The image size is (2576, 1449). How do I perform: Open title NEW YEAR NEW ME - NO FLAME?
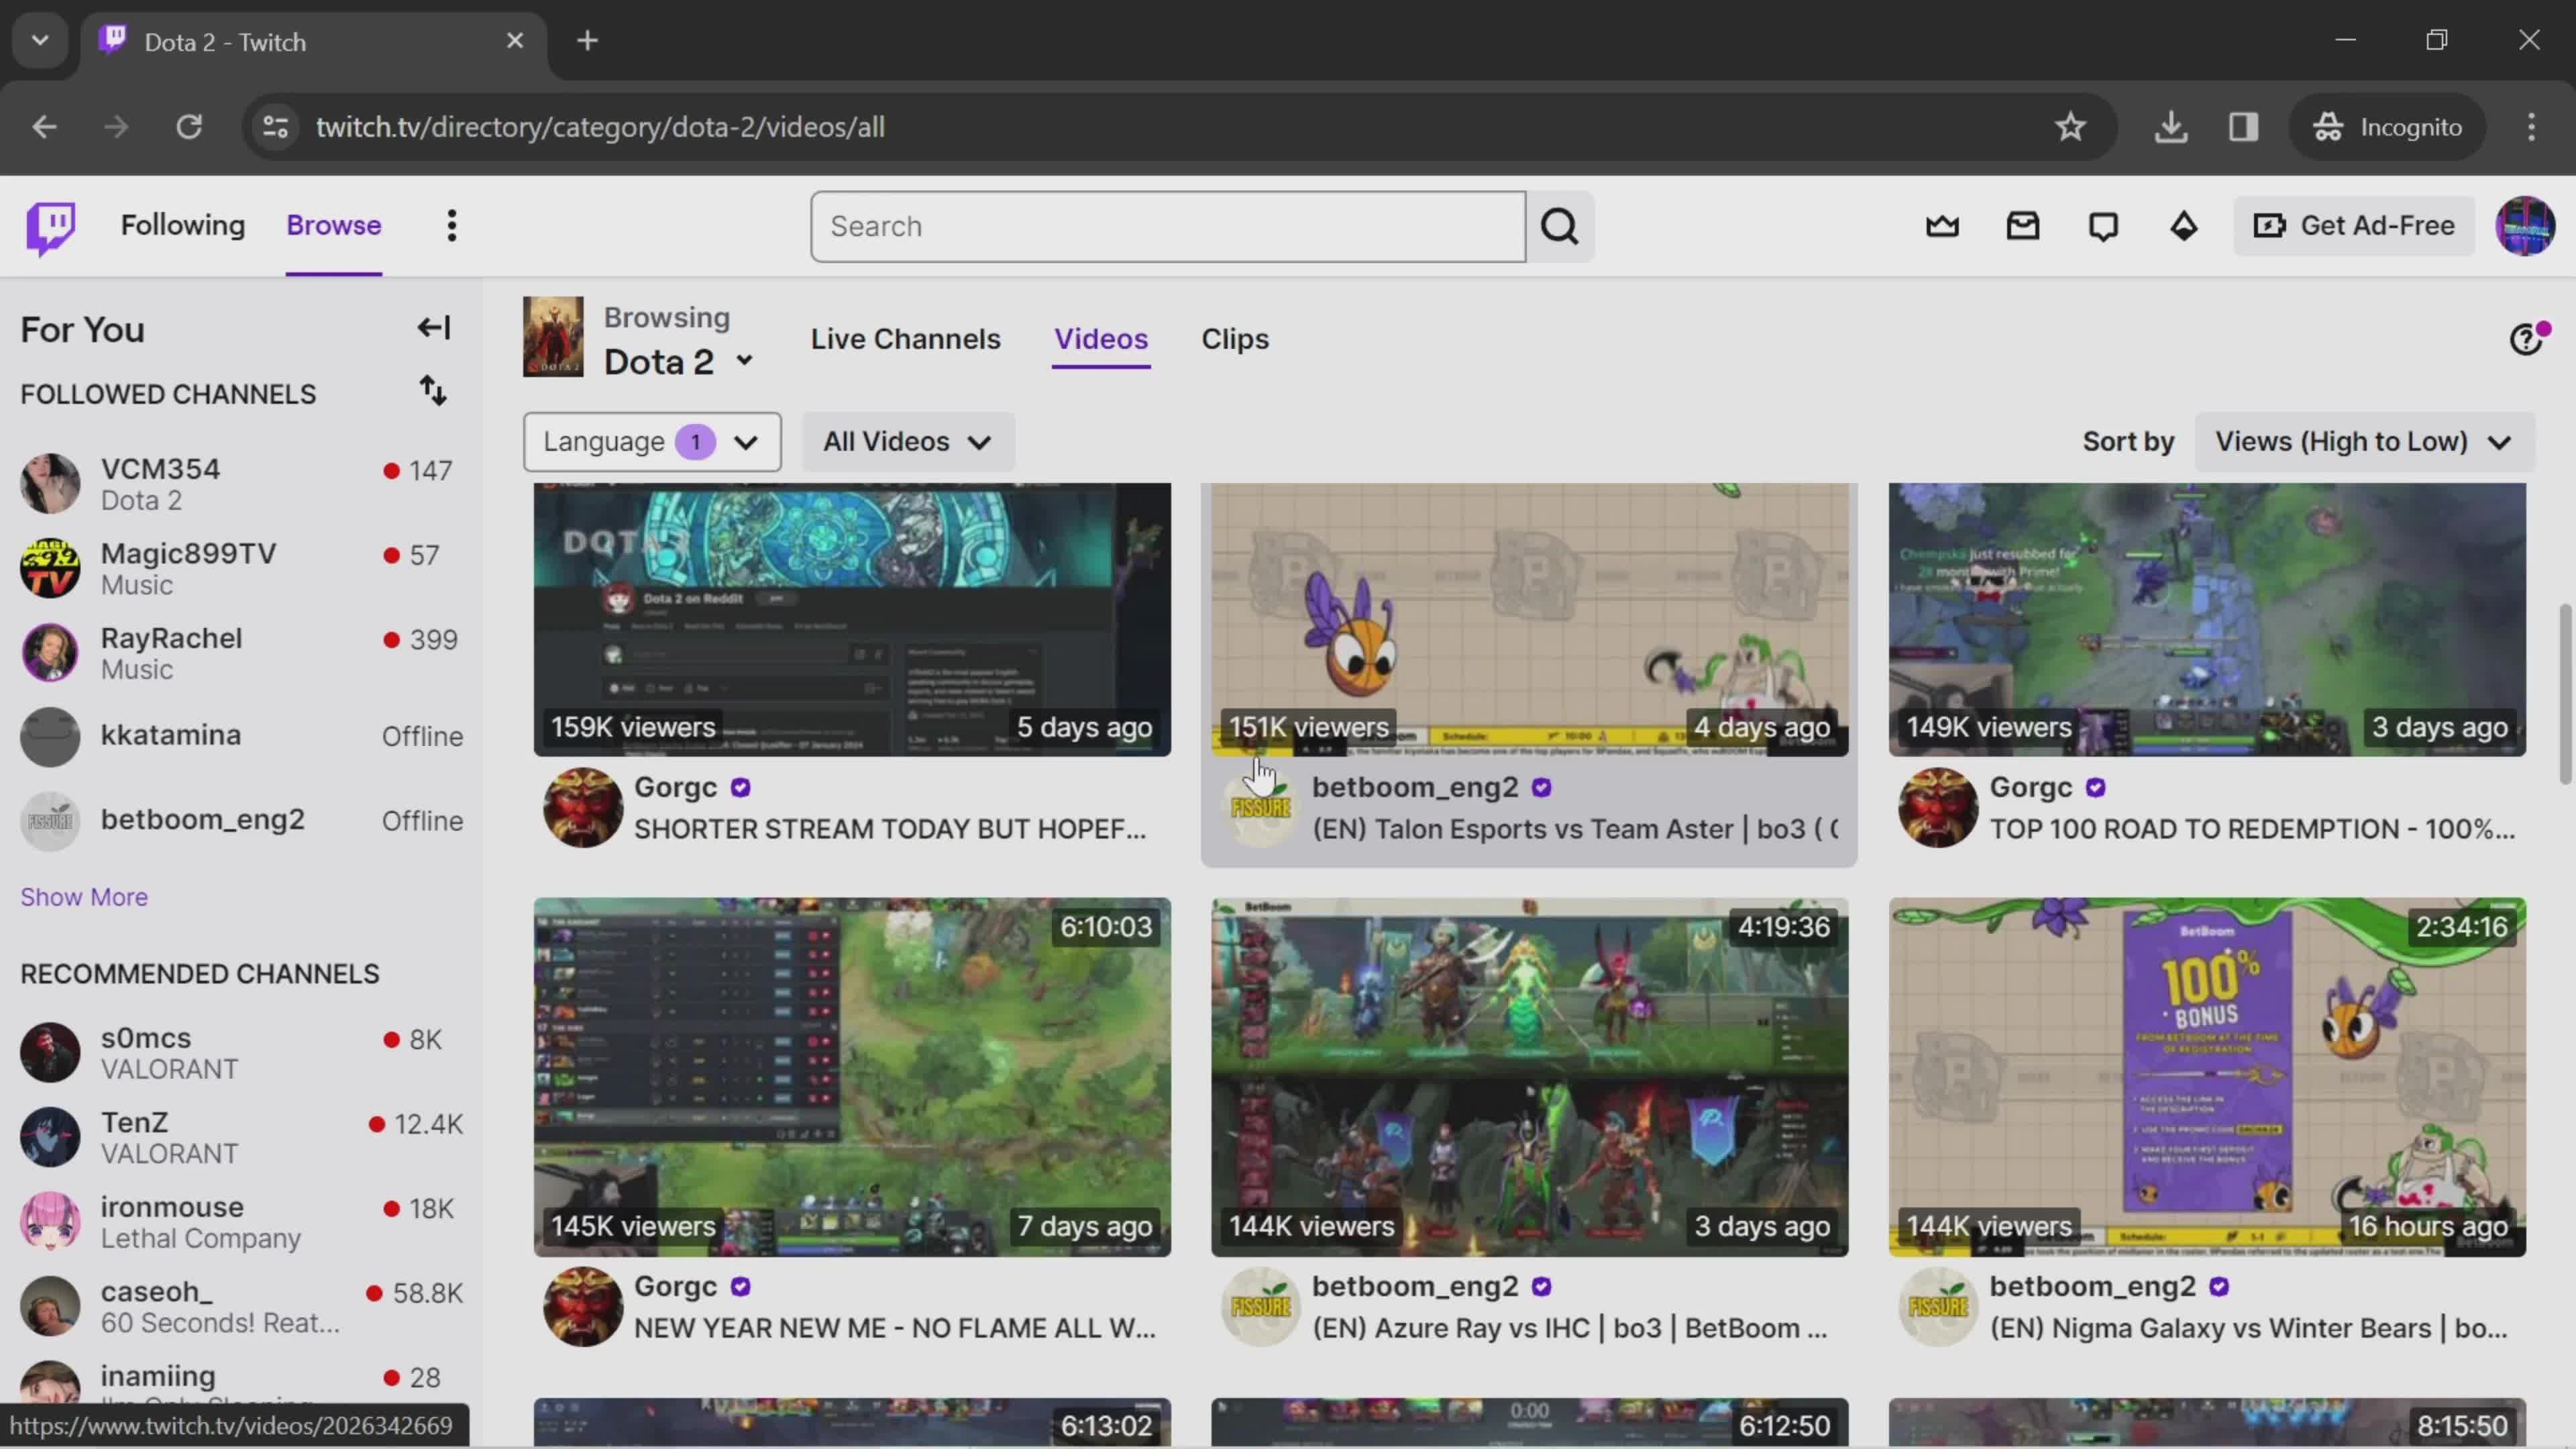click(895, 1328)
